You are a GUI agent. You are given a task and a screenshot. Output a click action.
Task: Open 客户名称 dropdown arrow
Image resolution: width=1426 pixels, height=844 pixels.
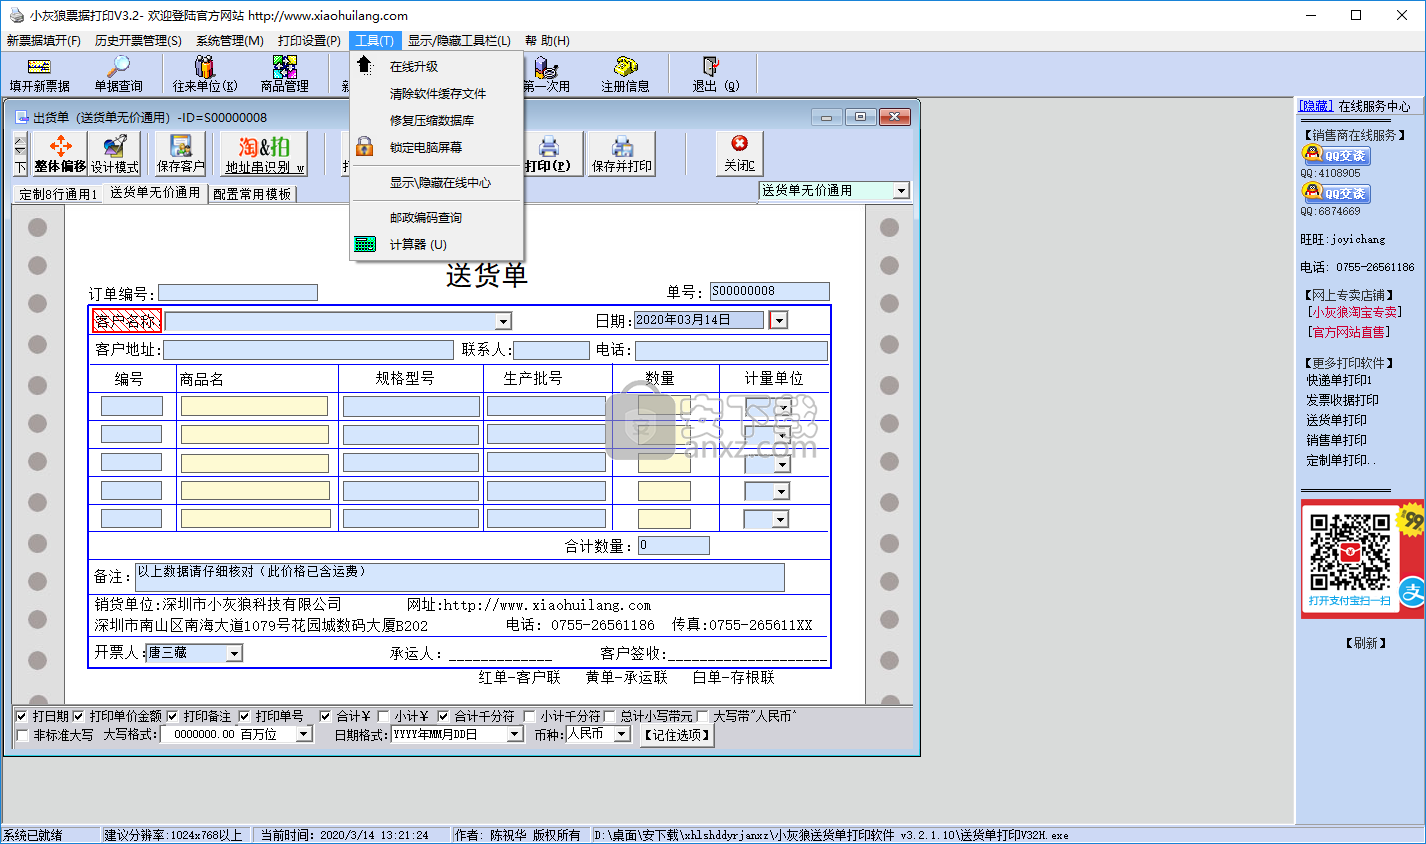[x=503, y=321]
